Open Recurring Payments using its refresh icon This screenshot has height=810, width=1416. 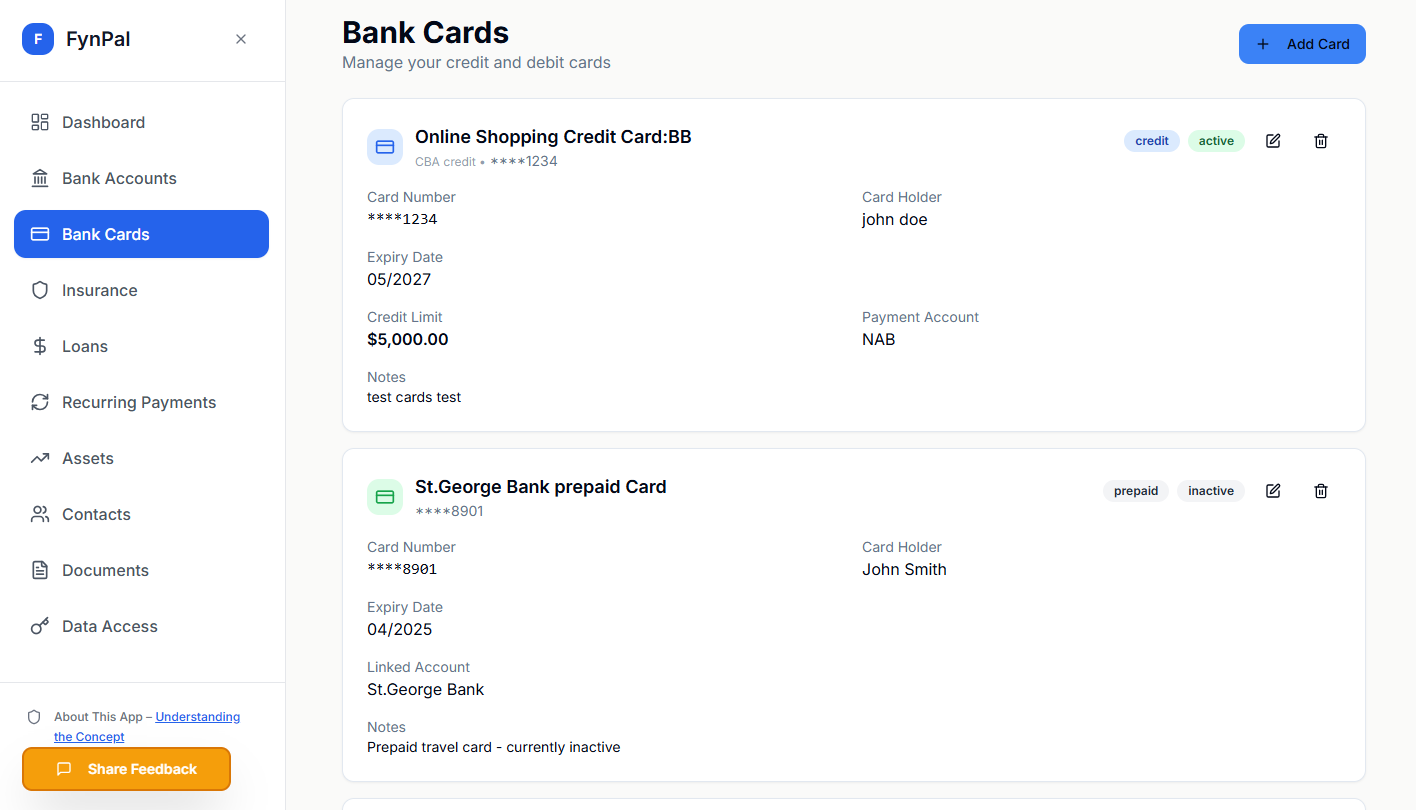coord(40,402)
